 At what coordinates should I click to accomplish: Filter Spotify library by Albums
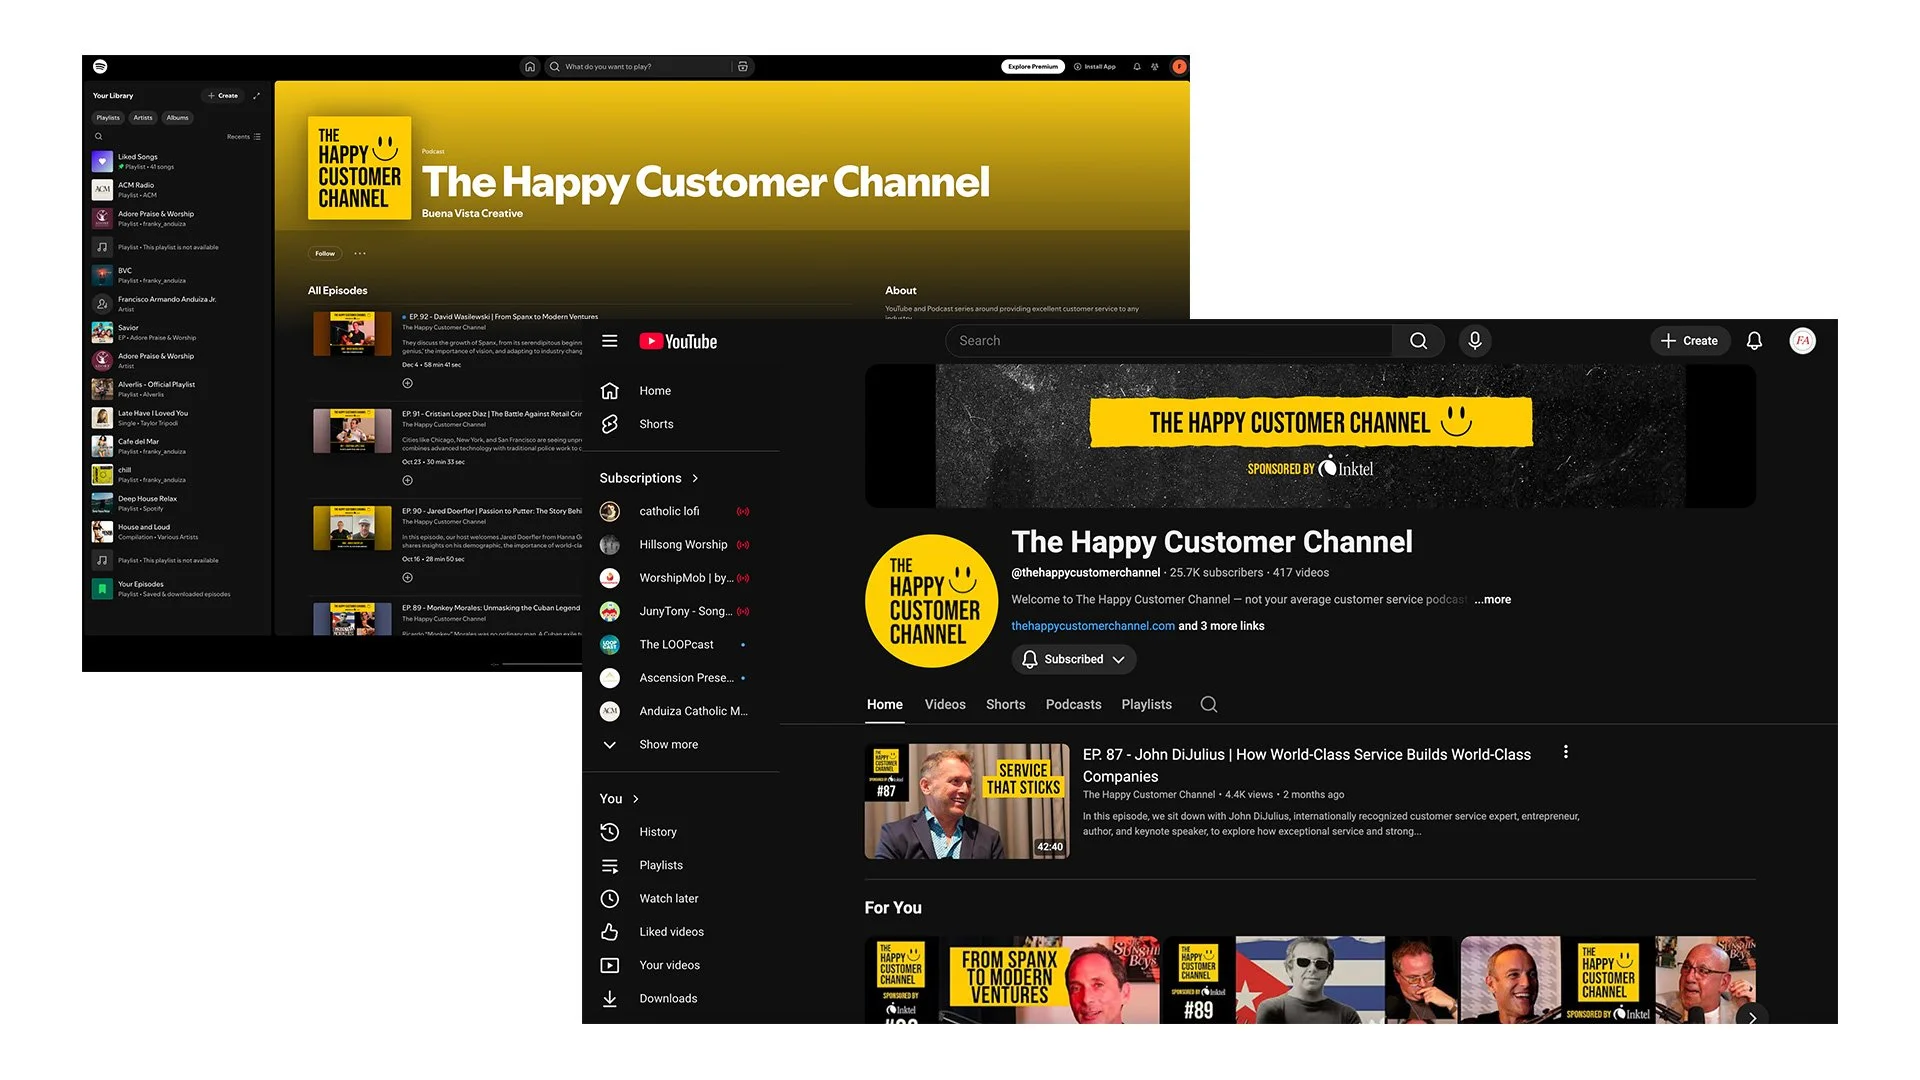point(177,118)
